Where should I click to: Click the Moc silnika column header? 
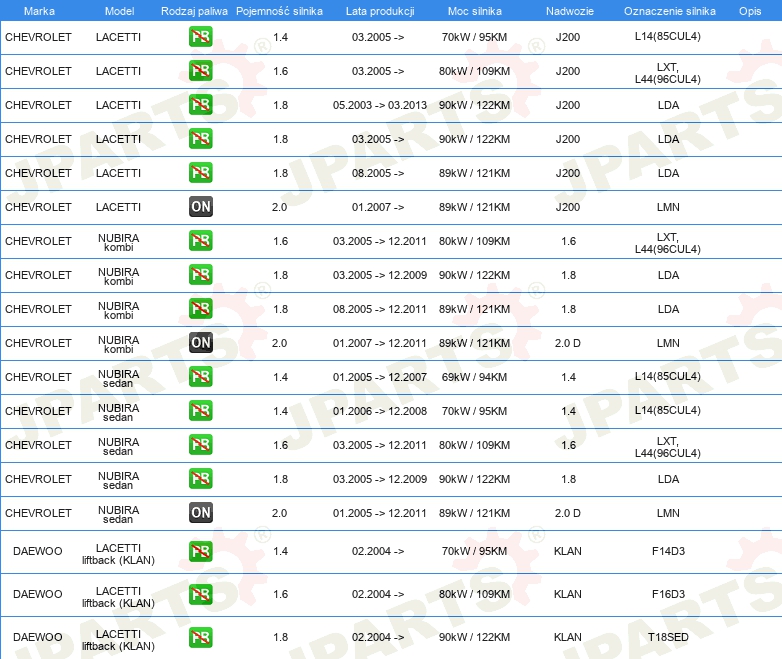tap(474, 11)
